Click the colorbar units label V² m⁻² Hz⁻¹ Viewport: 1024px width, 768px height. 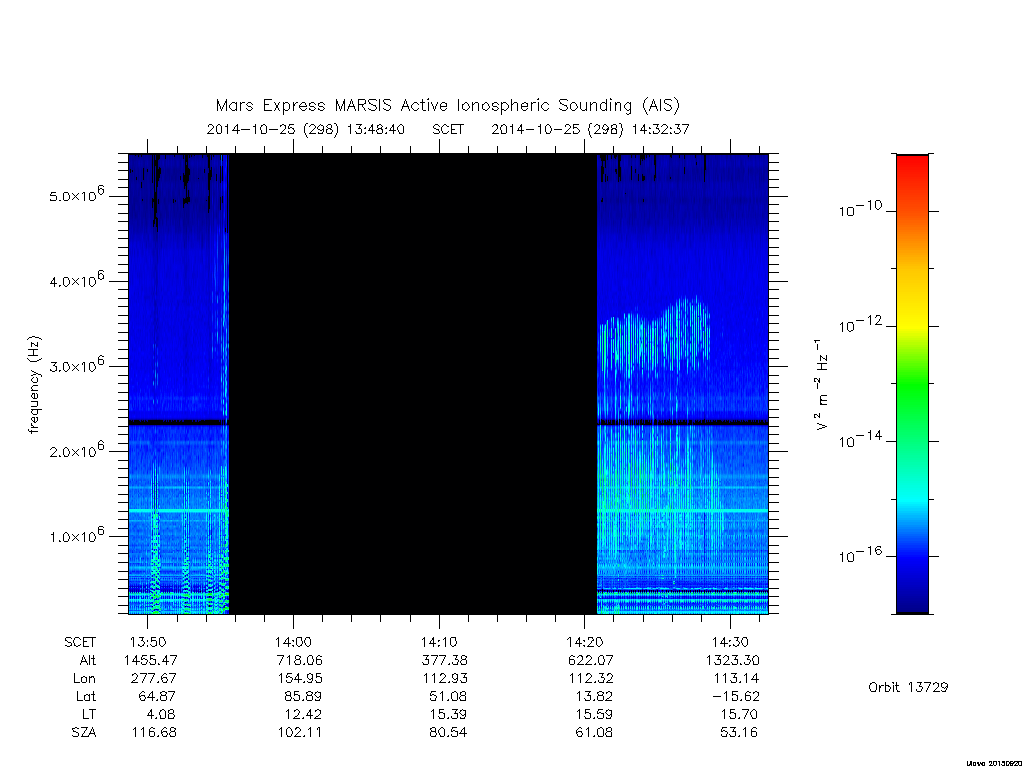822,384
